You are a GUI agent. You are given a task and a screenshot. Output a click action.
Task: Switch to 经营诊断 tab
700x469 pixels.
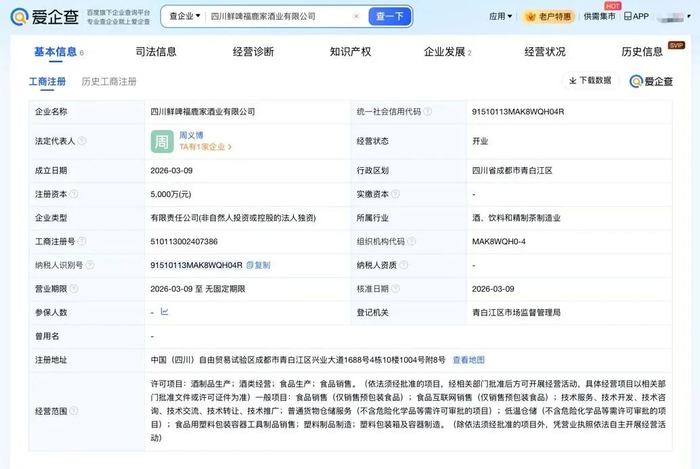click(253, 52)
